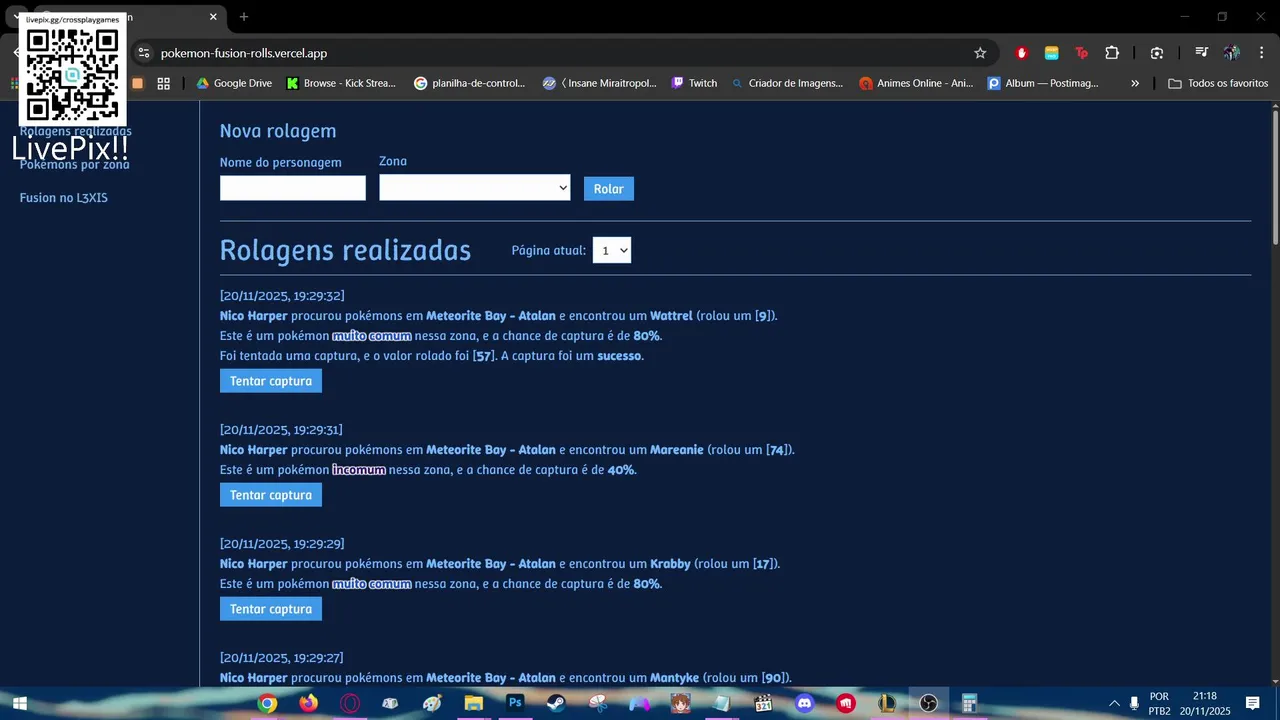Viewport: 1280px width, 720px height.
Task: Open League of Legends taskbar icon
Action: (887, 703)
